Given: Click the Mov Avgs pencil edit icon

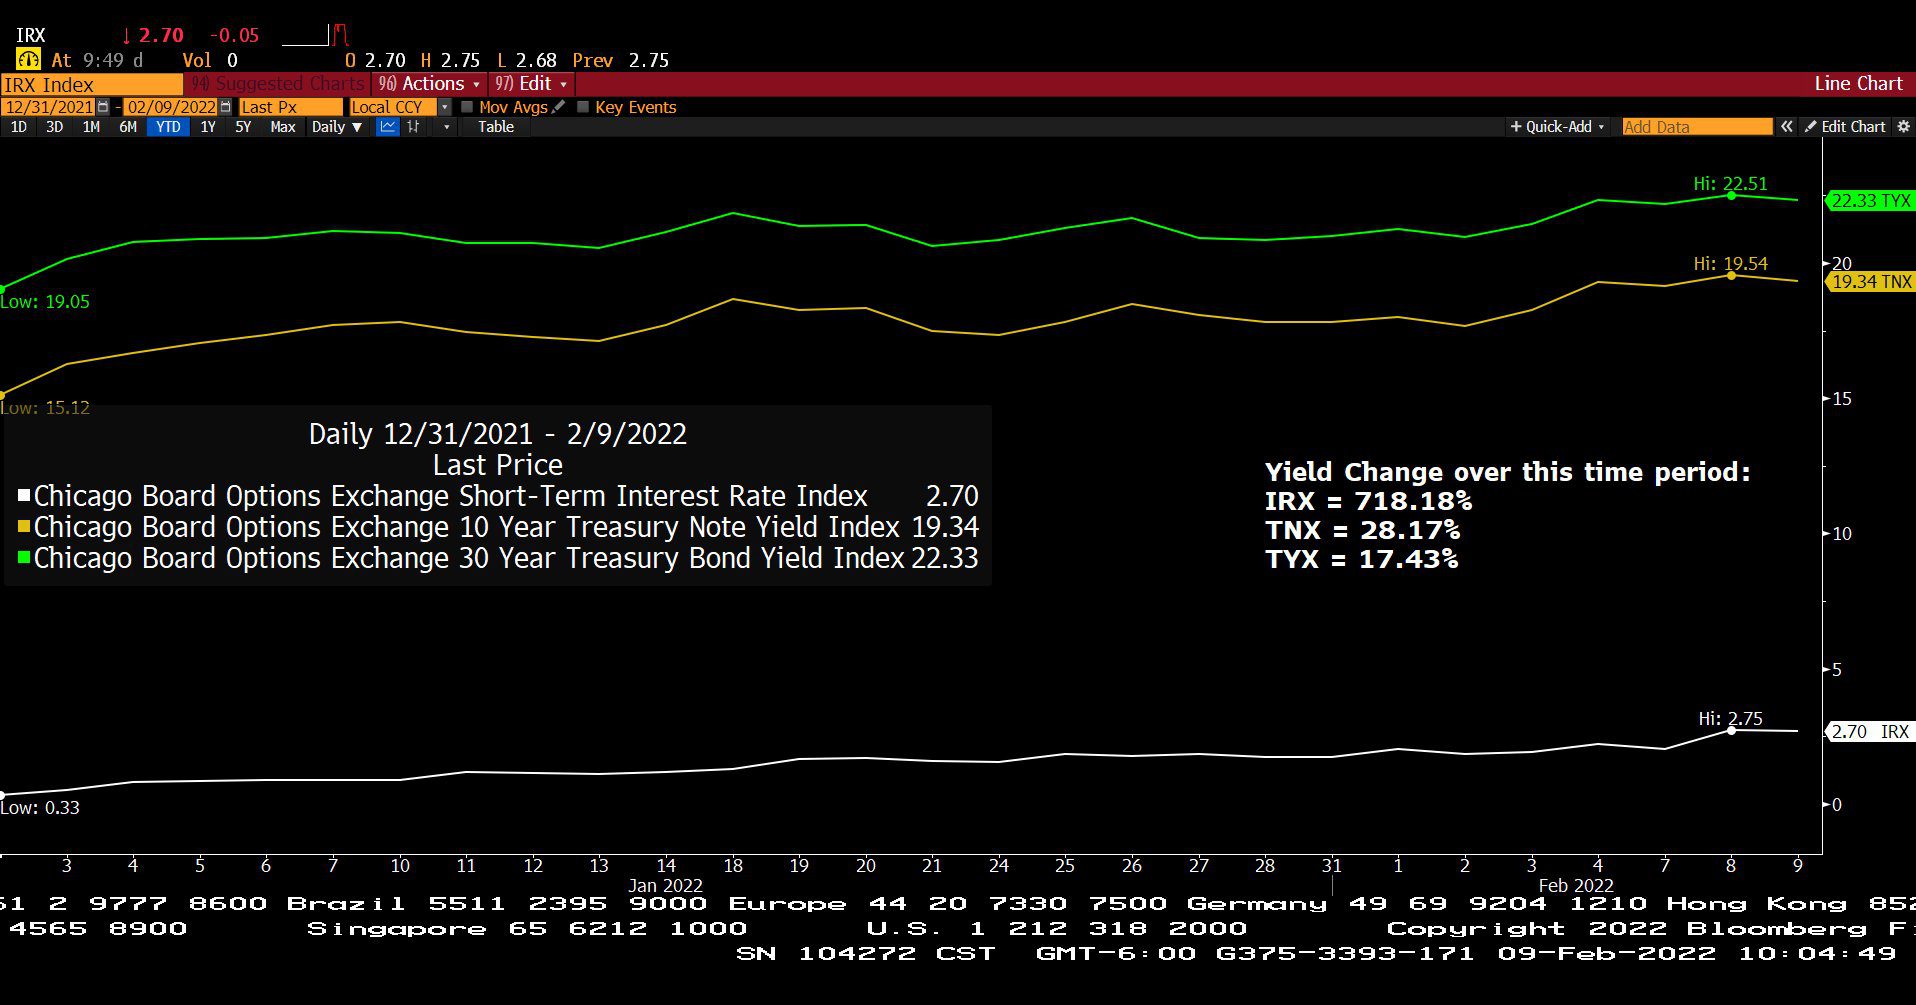Looking at the screenshot, I should (559, 107).
